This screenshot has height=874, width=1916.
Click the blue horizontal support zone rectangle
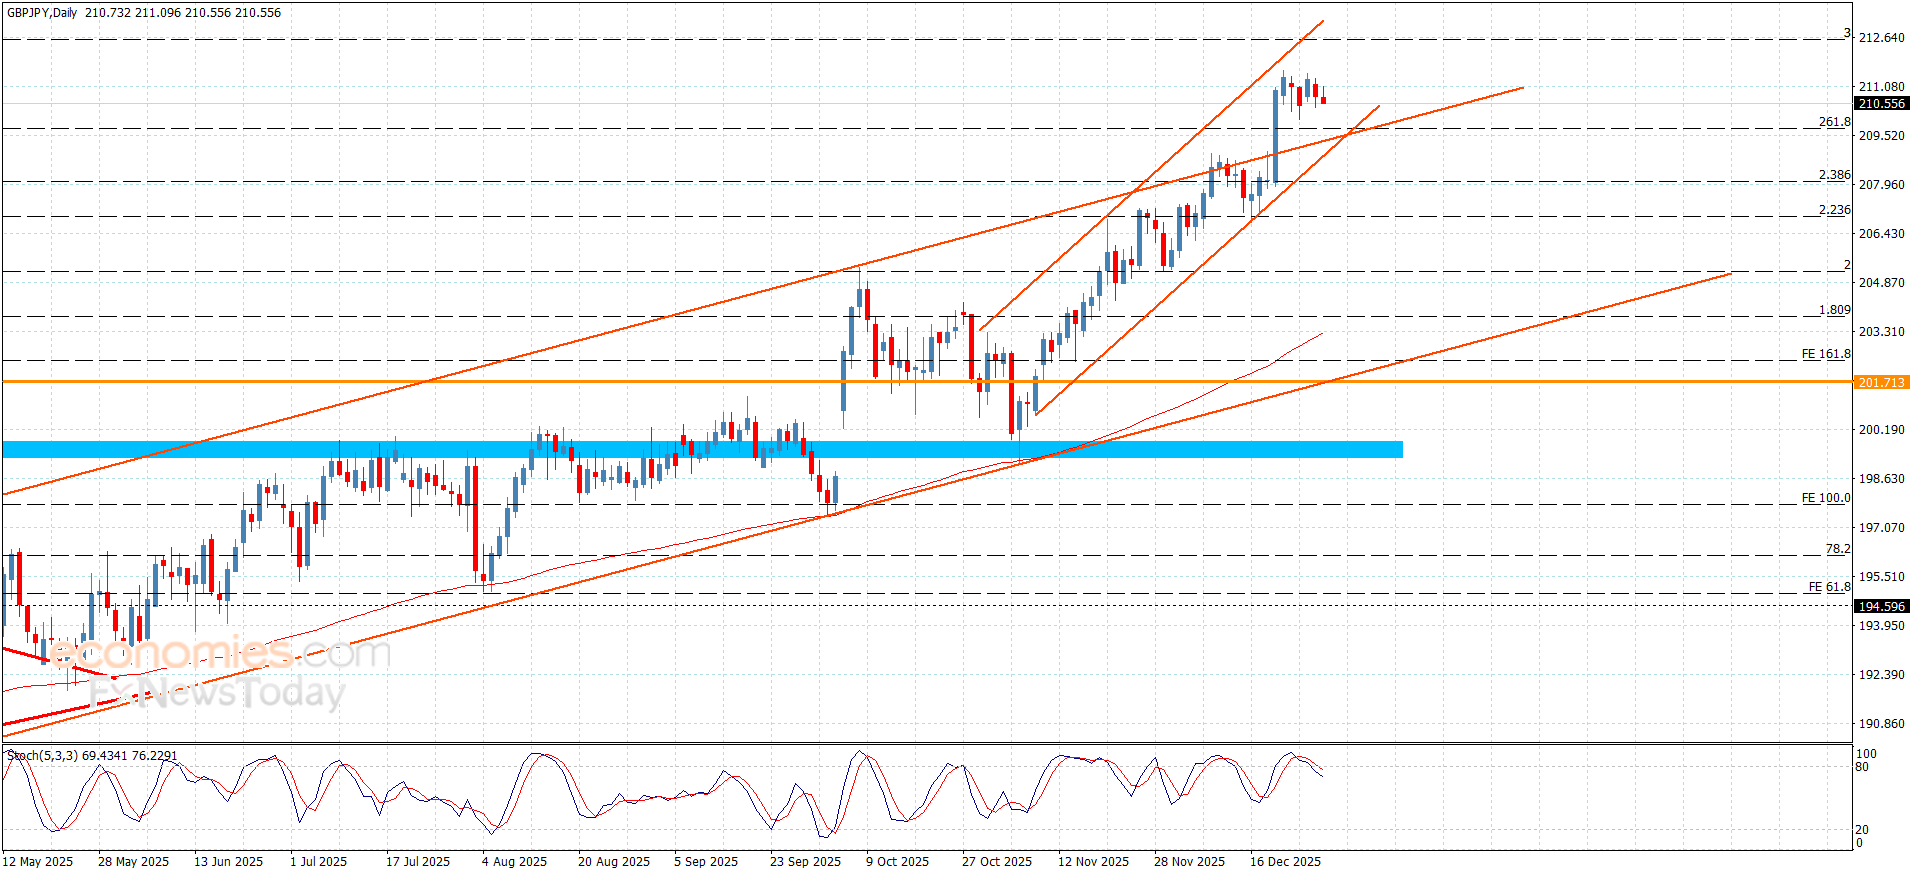point(700,449)
